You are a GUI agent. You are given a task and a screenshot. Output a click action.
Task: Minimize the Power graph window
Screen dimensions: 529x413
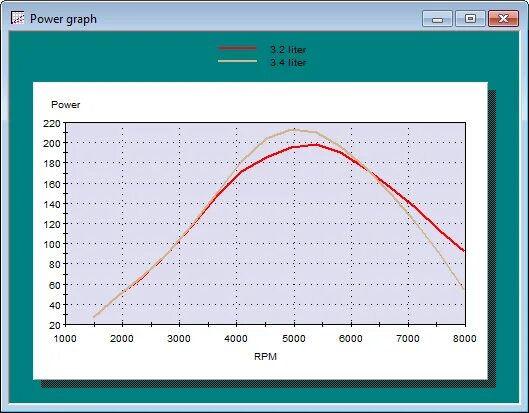[x=437, y=18]
